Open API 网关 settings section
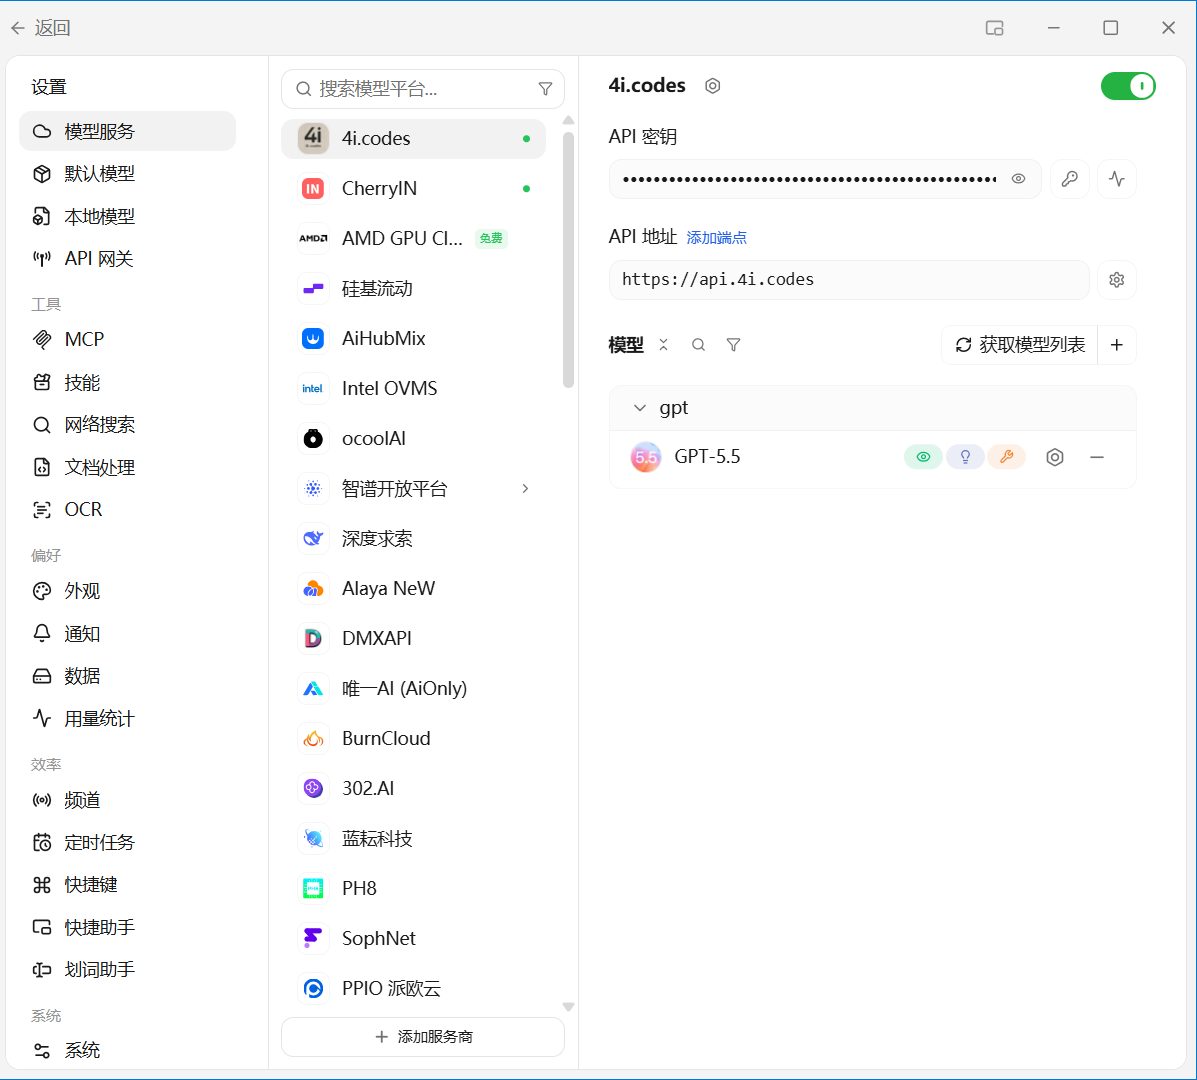 (x=127, y=259)
